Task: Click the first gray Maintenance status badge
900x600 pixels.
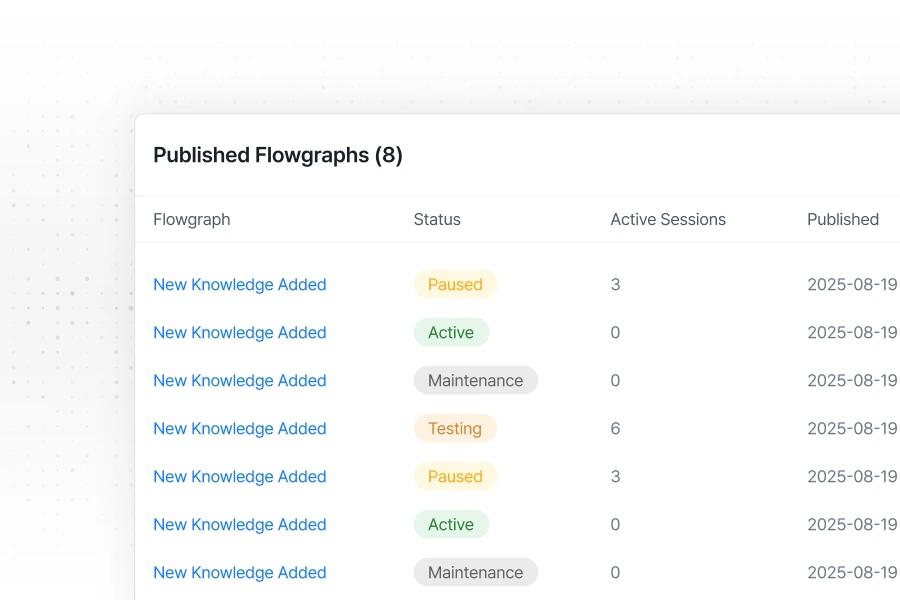Action: [x=475, y=380]
